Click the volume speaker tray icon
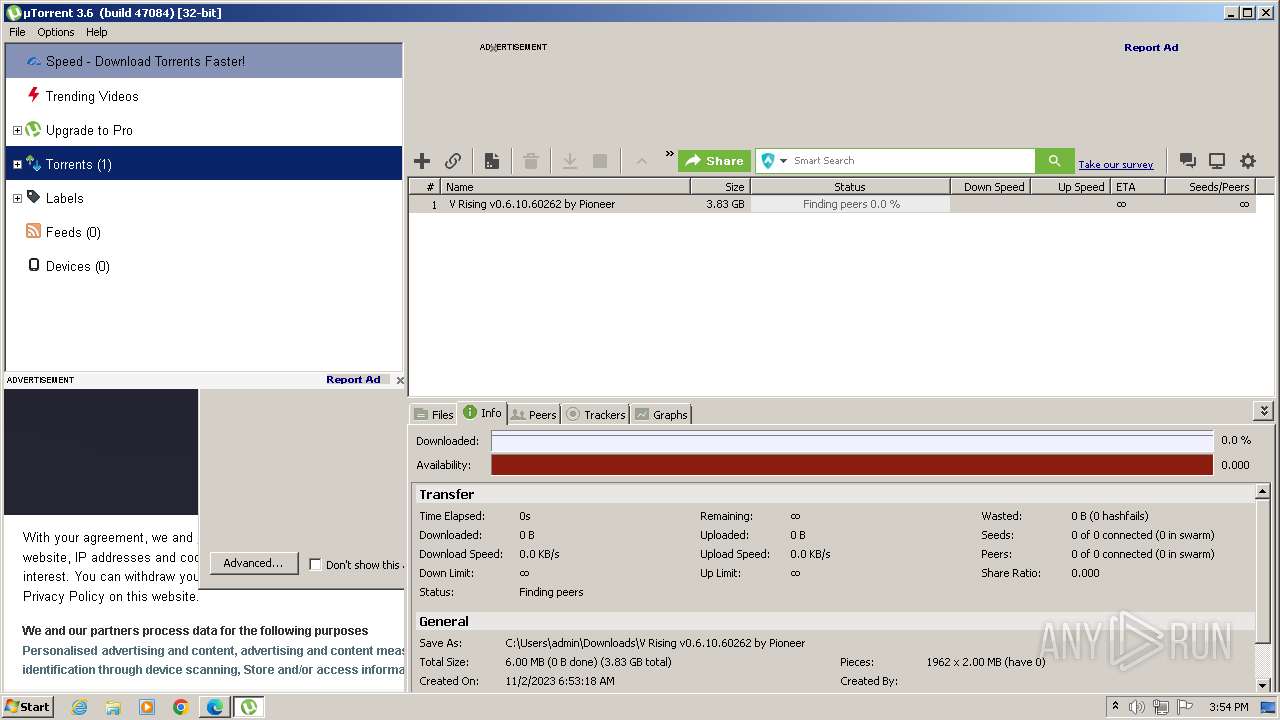 [1137, 707]
